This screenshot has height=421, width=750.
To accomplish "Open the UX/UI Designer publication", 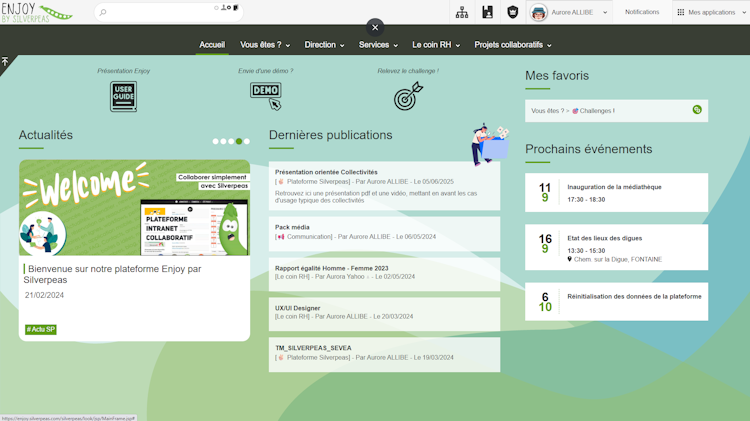I will 298,308.
